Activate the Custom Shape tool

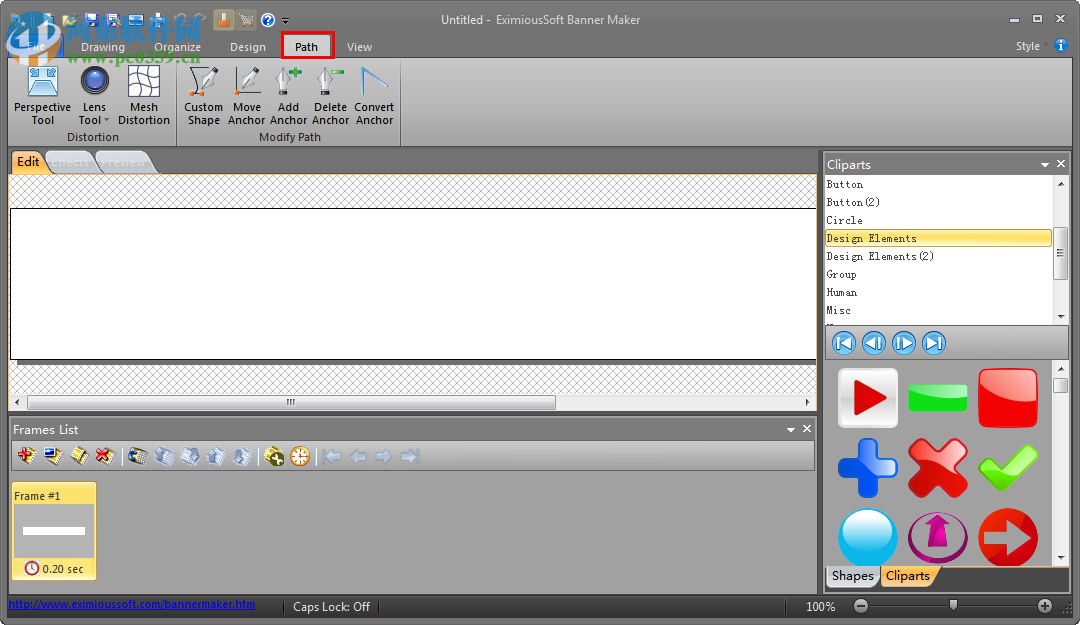point(203,95)
